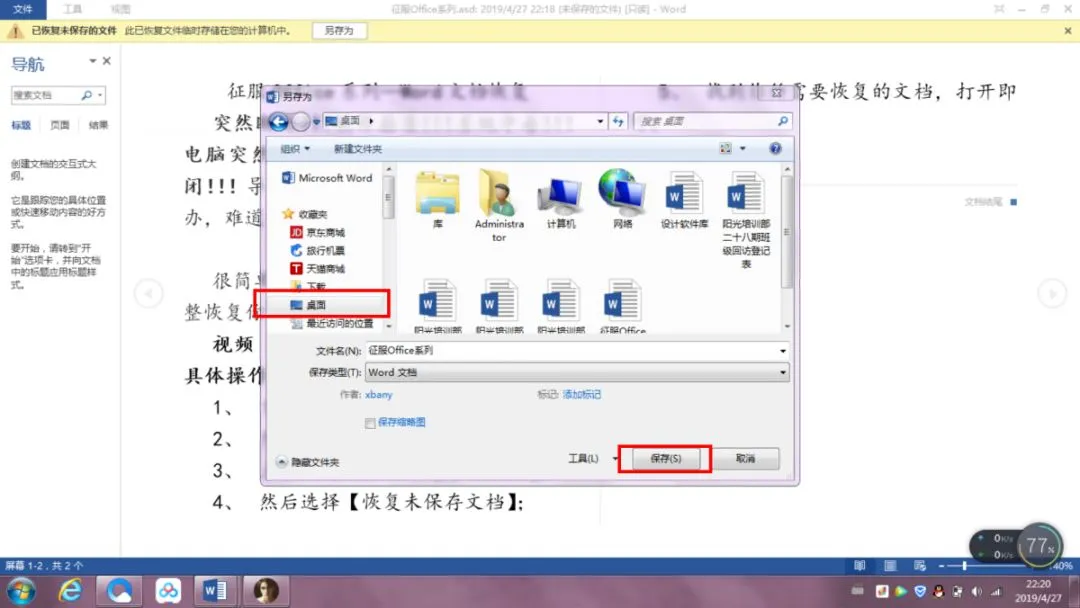Click the 保存(S) save button
Viewport: 1080px width, 608px height.
[665, 459]
